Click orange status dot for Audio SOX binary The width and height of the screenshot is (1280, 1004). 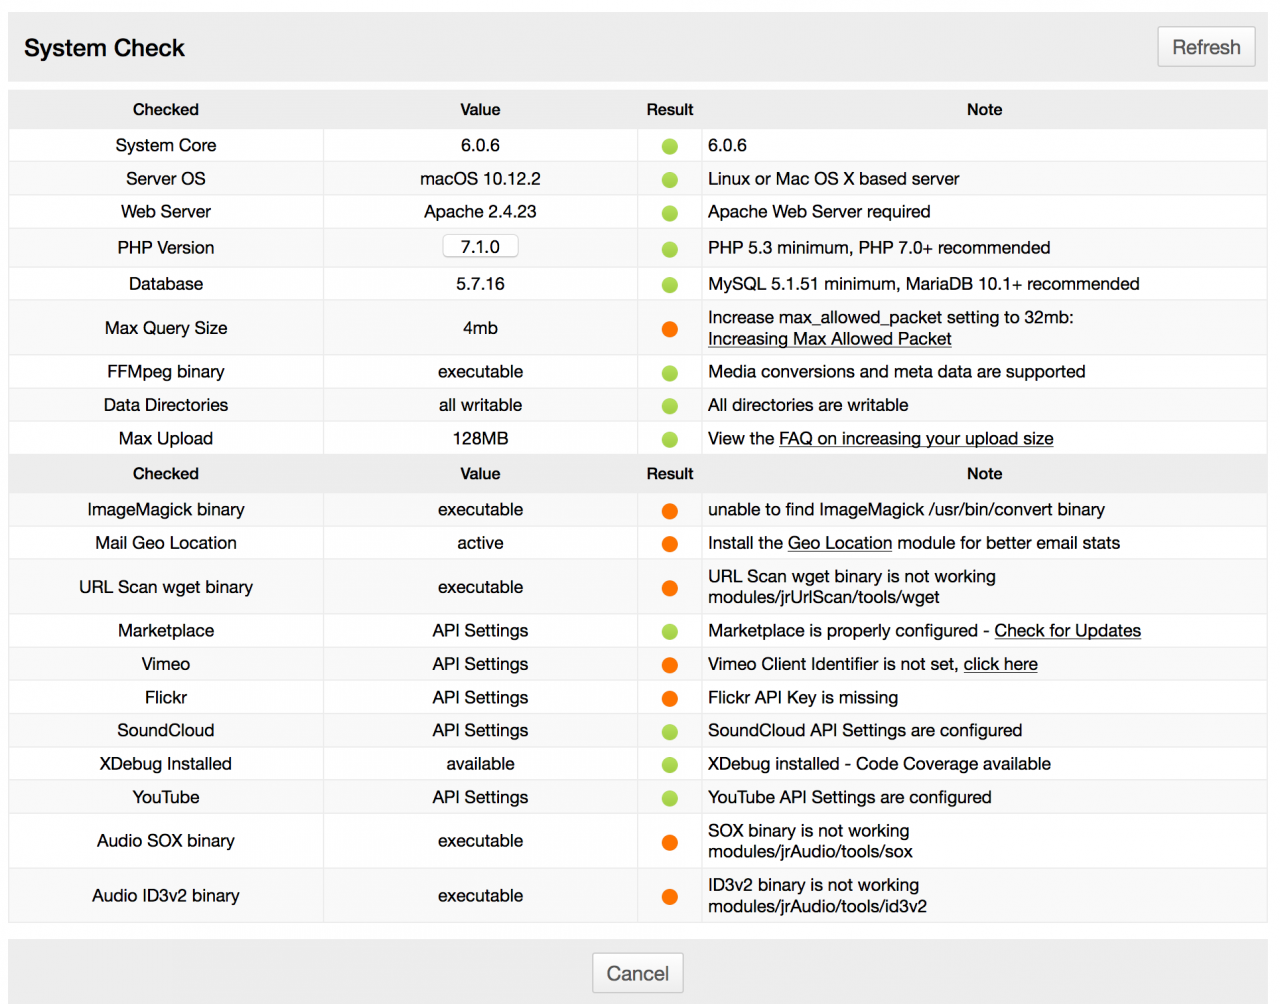670,842
